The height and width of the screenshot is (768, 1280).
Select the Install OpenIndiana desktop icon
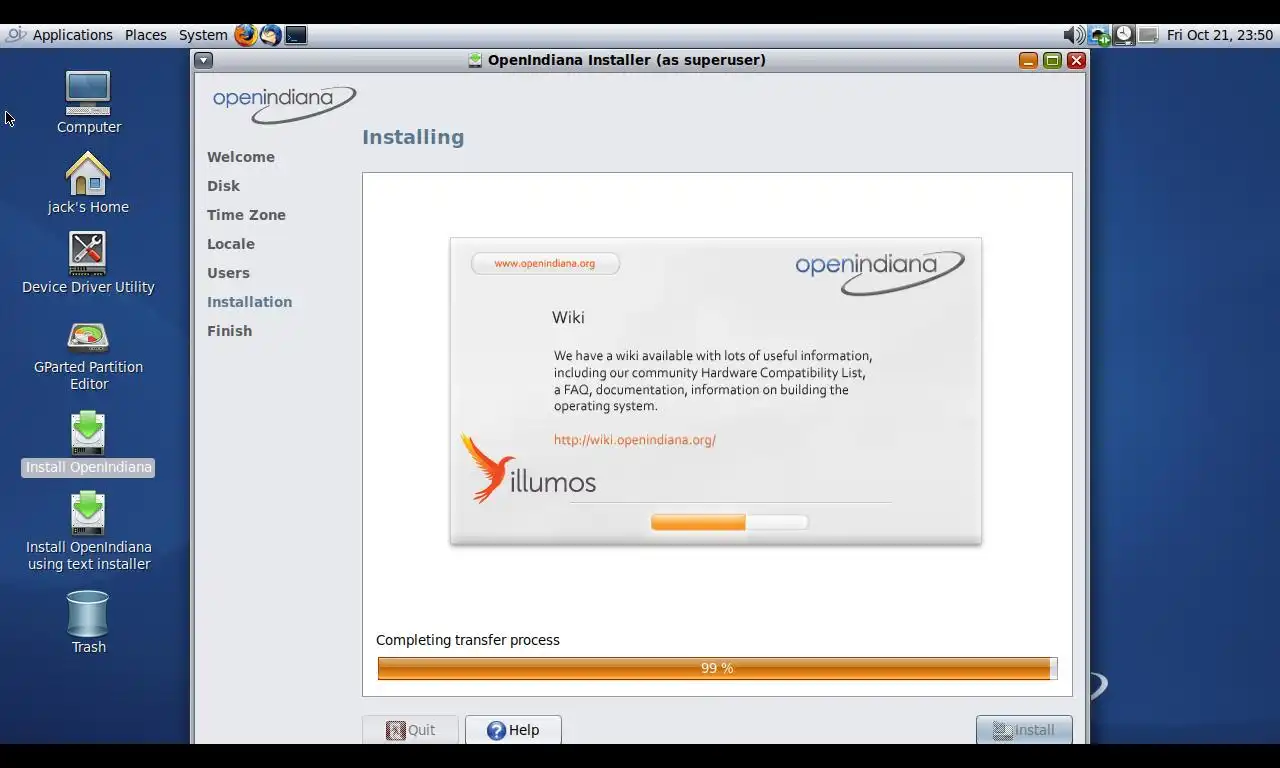coord(88,443)
